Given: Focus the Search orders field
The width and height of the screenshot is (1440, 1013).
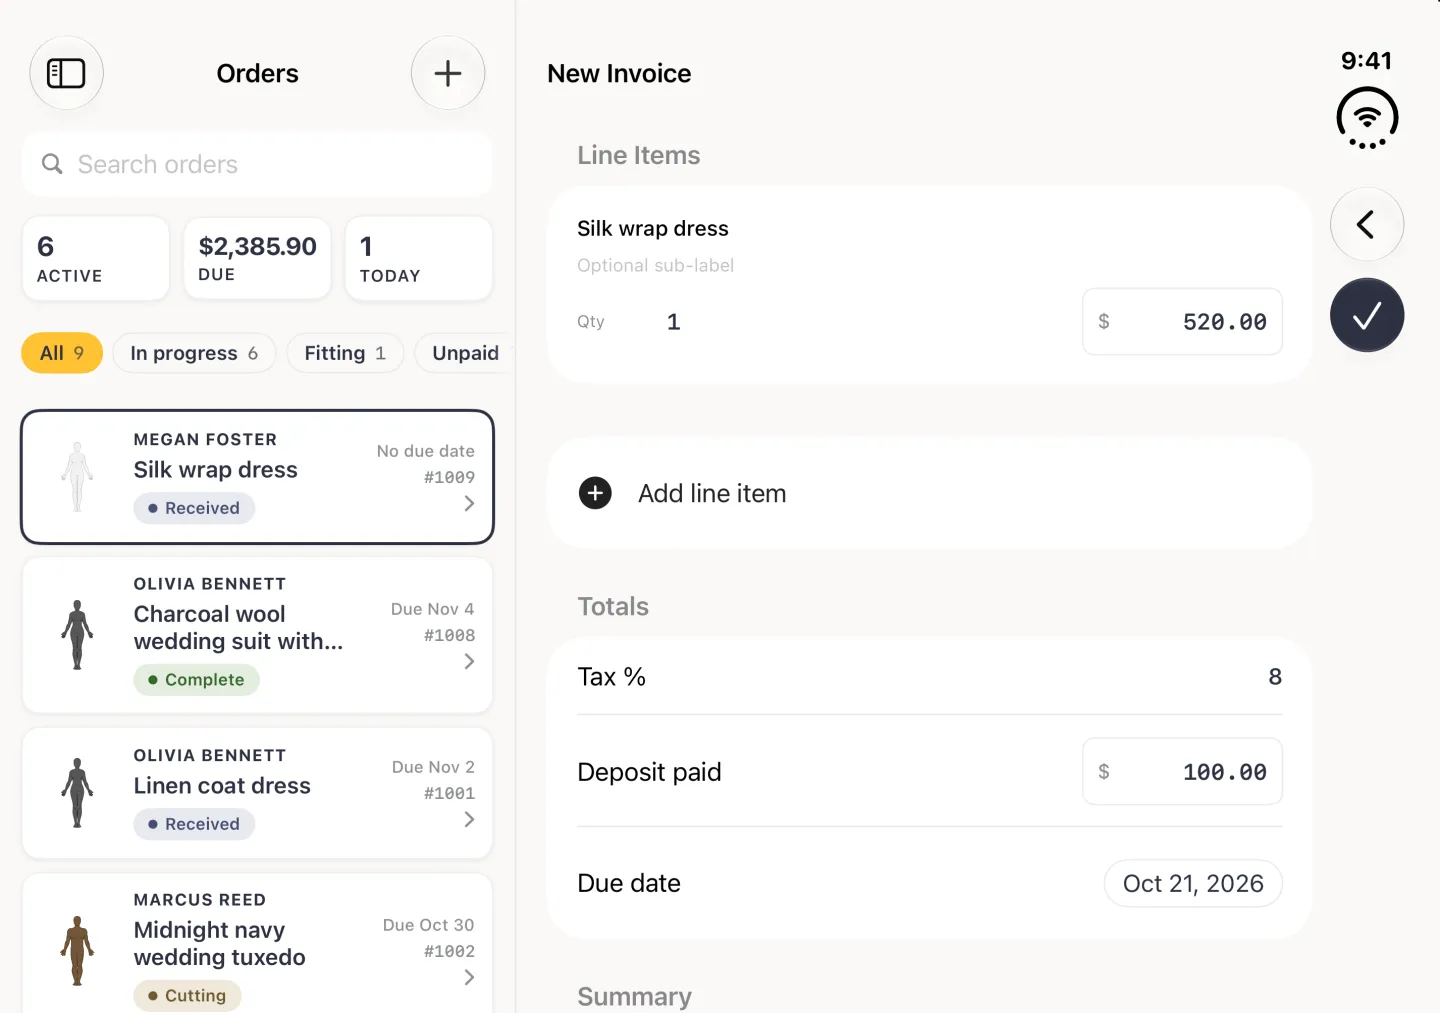Looking at the screenshot, I should click(257, 164).
